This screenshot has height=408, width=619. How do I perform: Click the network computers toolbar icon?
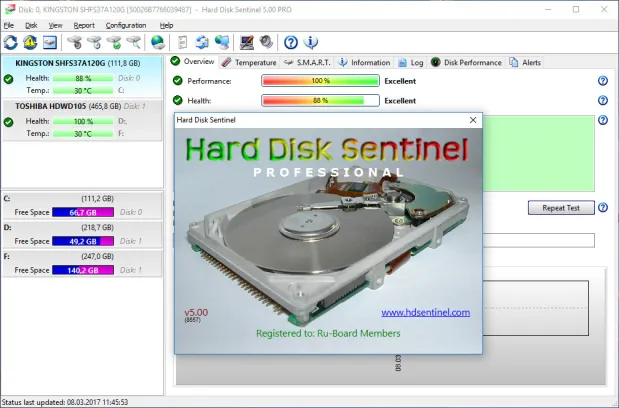(222, 42)
